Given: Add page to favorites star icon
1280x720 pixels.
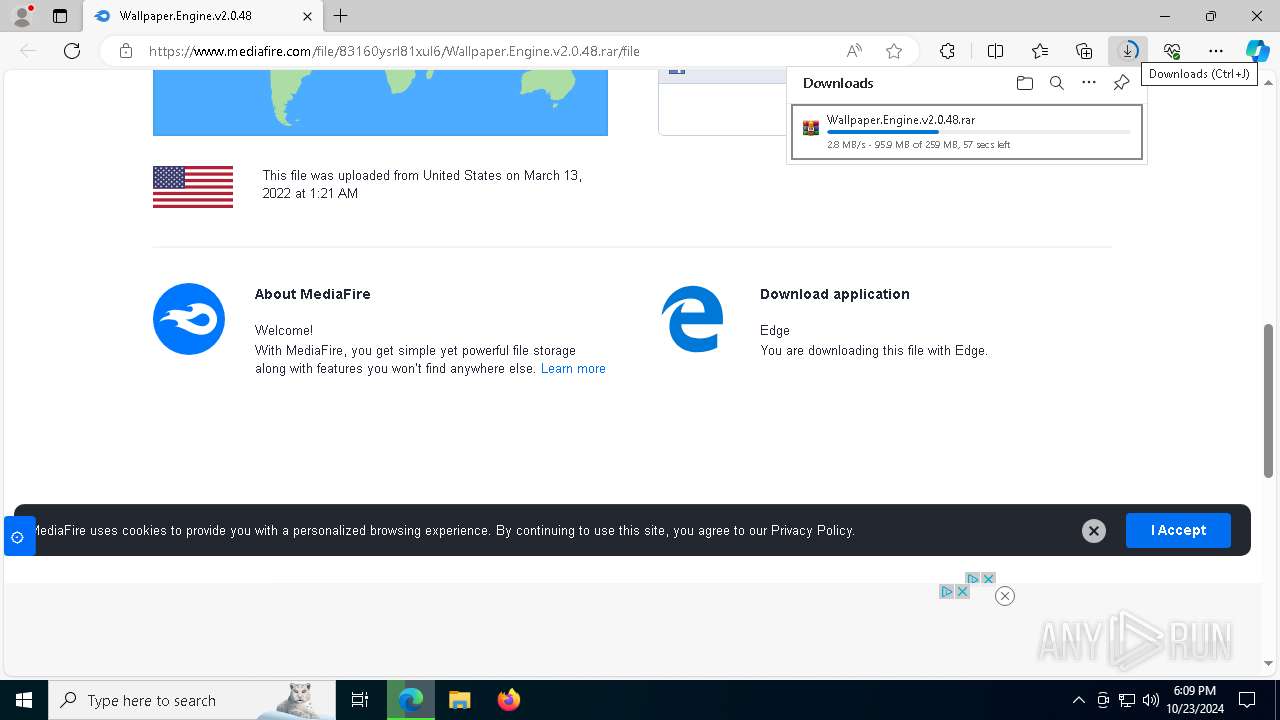Looking at the screenshot, I should click(x=894, y=51).
